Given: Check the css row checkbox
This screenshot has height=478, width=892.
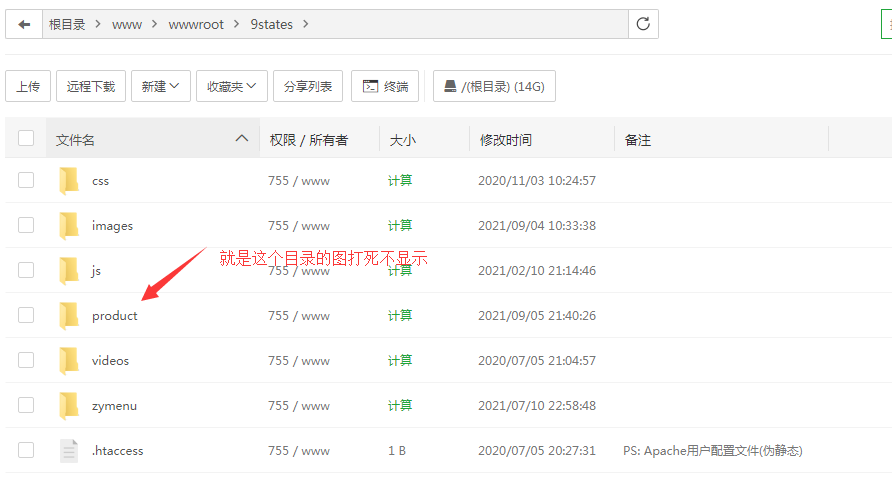Looking at the screenshot, I should [x=26, y=180].
